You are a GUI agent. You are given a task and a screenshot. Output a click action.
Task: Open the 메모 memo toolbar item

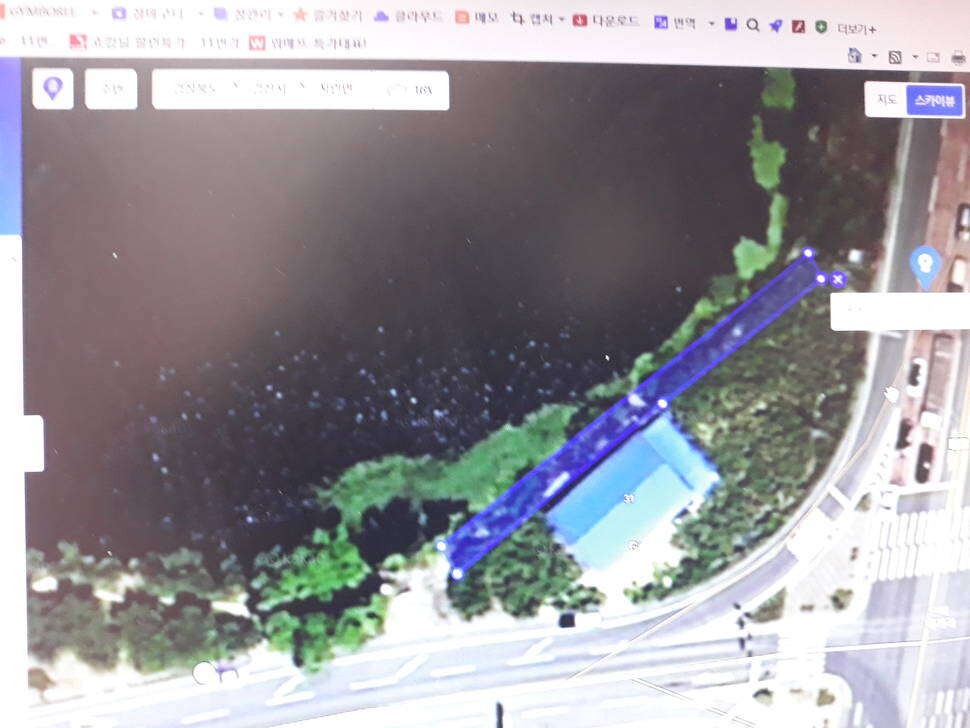point(476,17)
